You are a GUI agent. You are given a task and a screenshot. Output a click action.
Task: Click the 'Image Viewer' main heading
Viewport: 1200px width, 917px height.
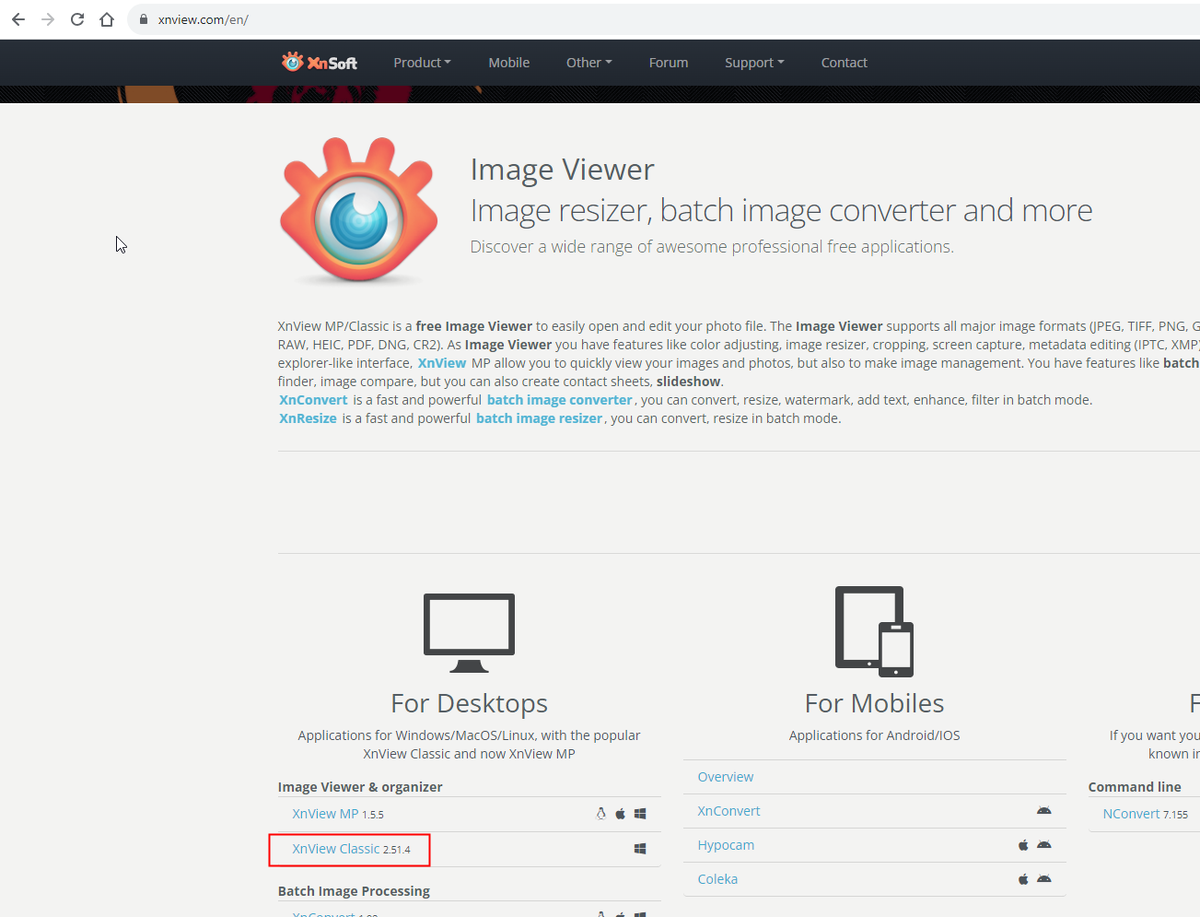coord(562,169)
